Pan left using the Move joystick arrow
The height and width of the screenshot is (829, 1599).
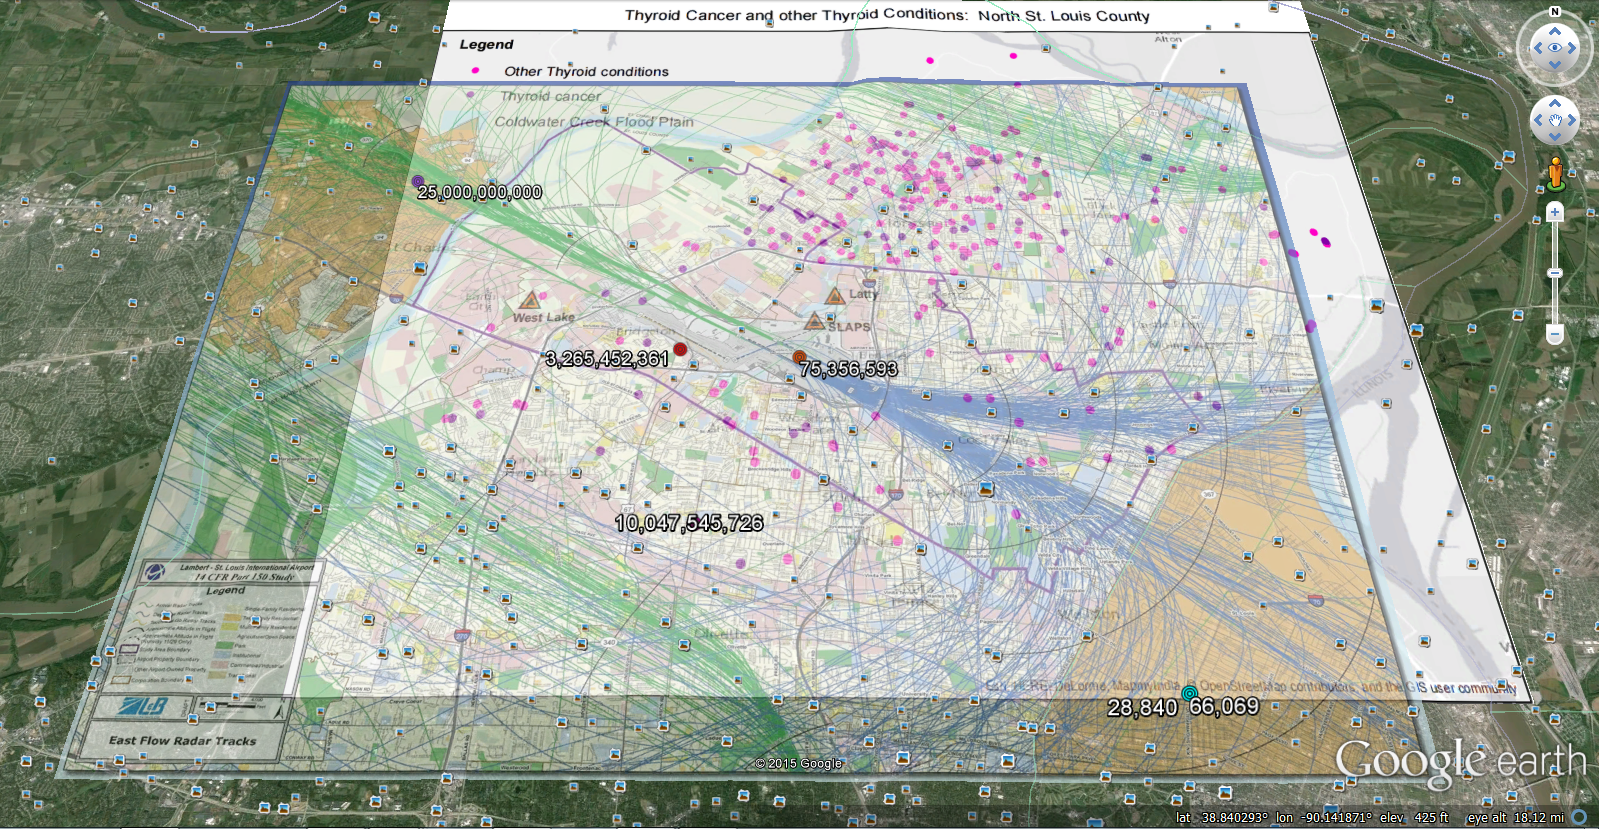tap(1538, 120)
